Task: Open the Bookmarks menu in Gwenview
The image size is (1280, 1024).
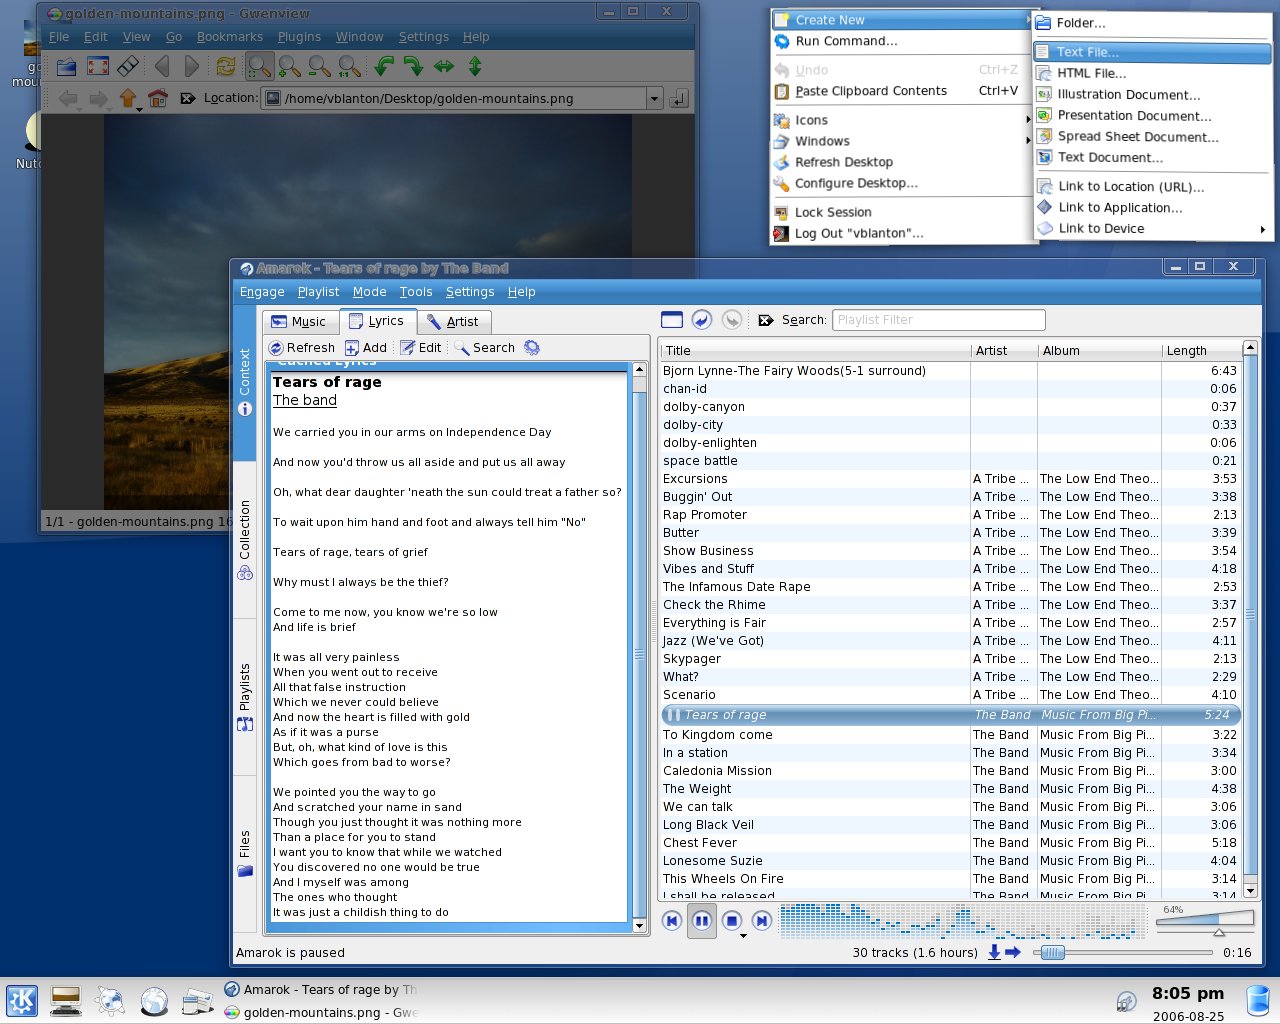Action: click(229, 37)
